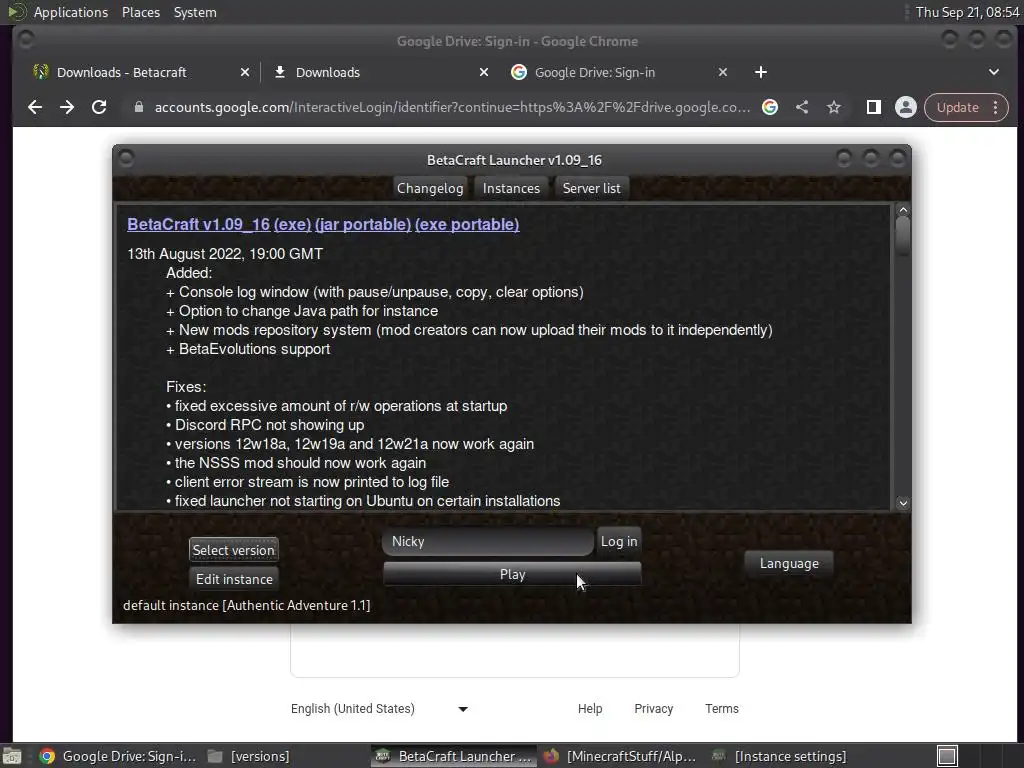View site info padlock icon
This screenshot has height=768, width=1024.
pos(138,107)
